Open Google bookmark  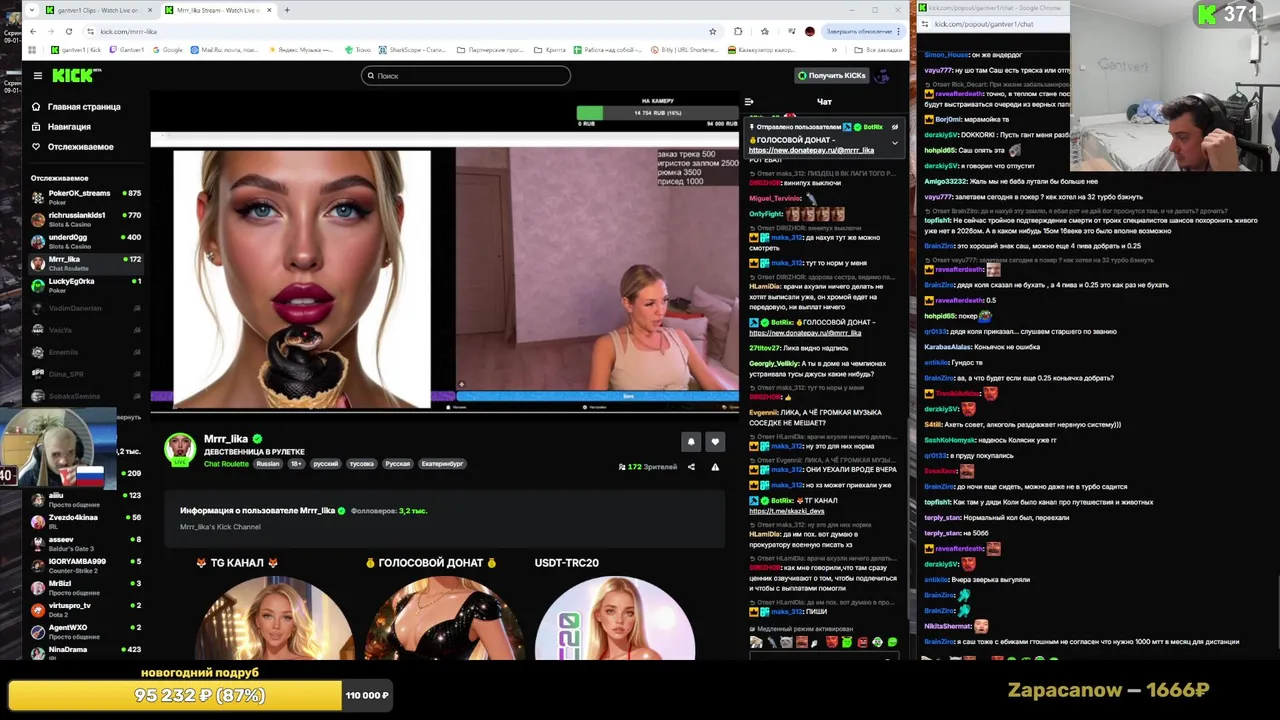tap(169, 49)
